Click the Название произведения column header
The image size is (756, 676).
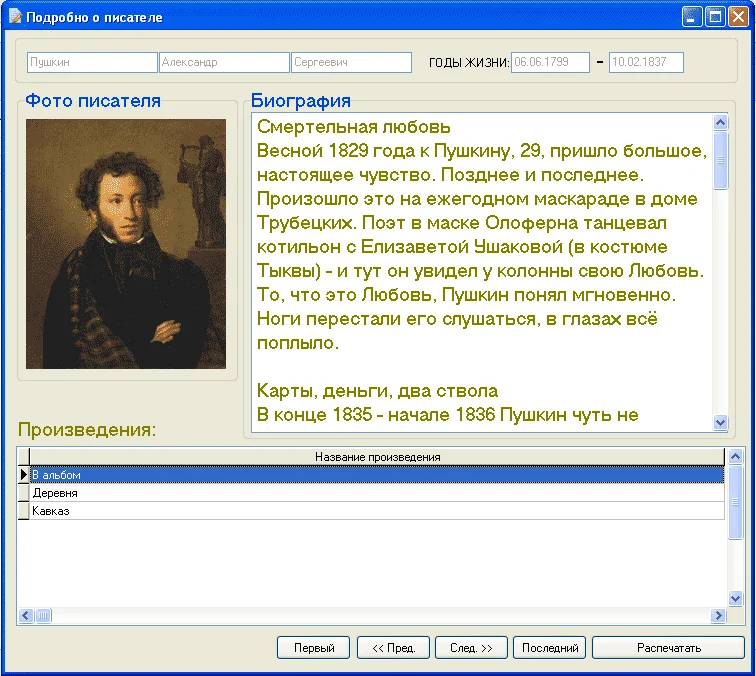coord(377,457)
